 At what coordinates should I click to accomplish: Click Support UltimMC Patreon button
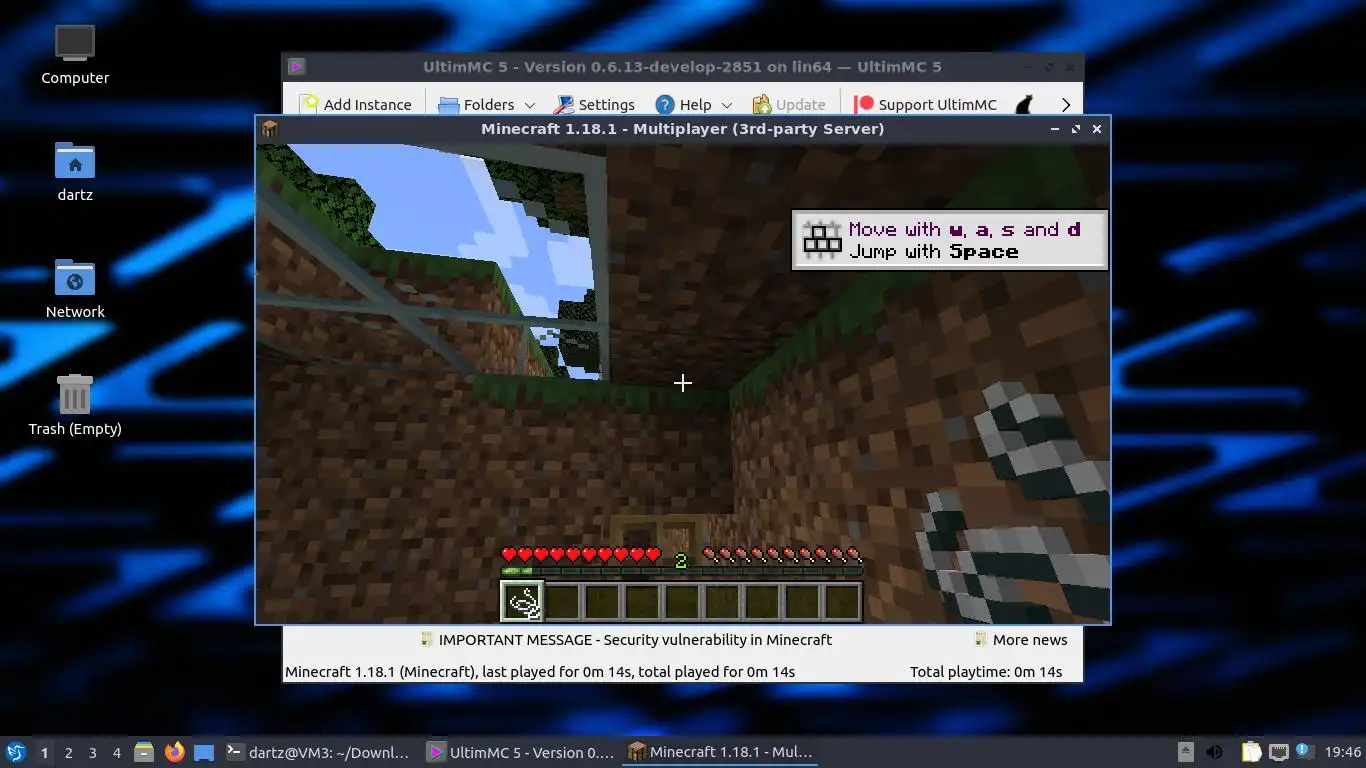coord(927,104)
